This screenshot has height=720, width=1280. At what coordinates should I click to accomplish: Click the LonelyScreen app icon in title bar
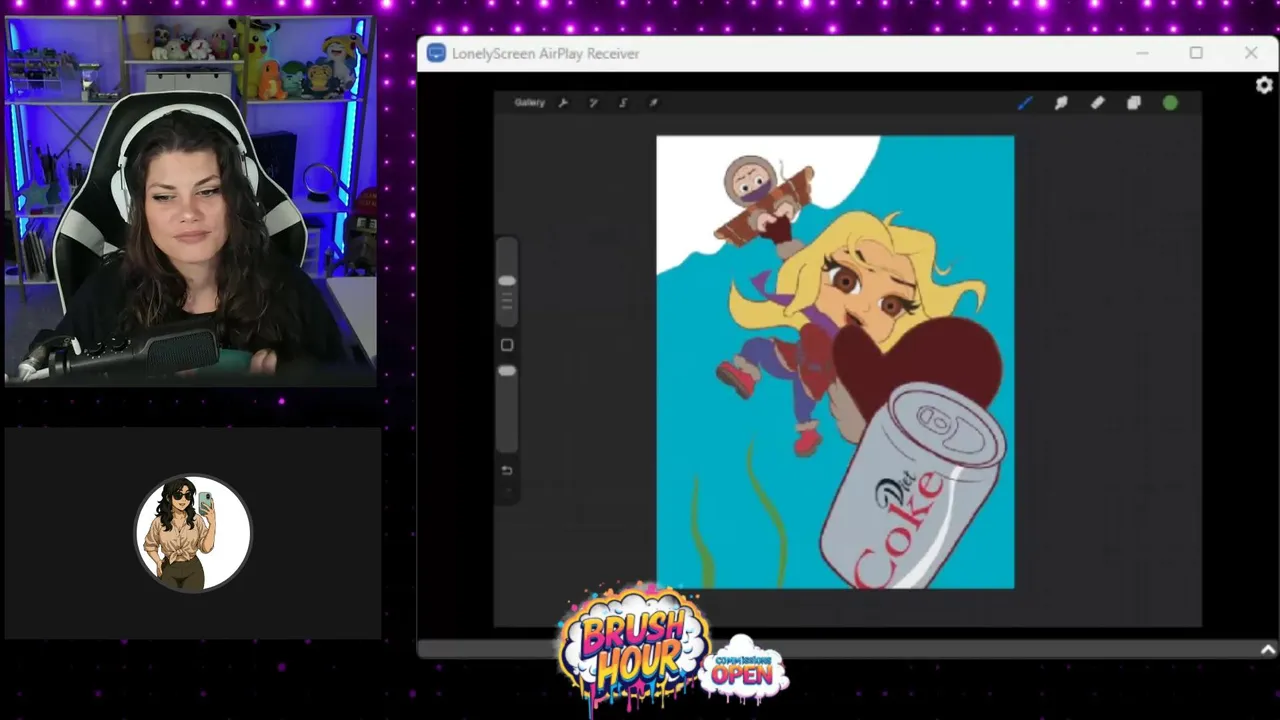pyautogui.click(x=436, y=53)
